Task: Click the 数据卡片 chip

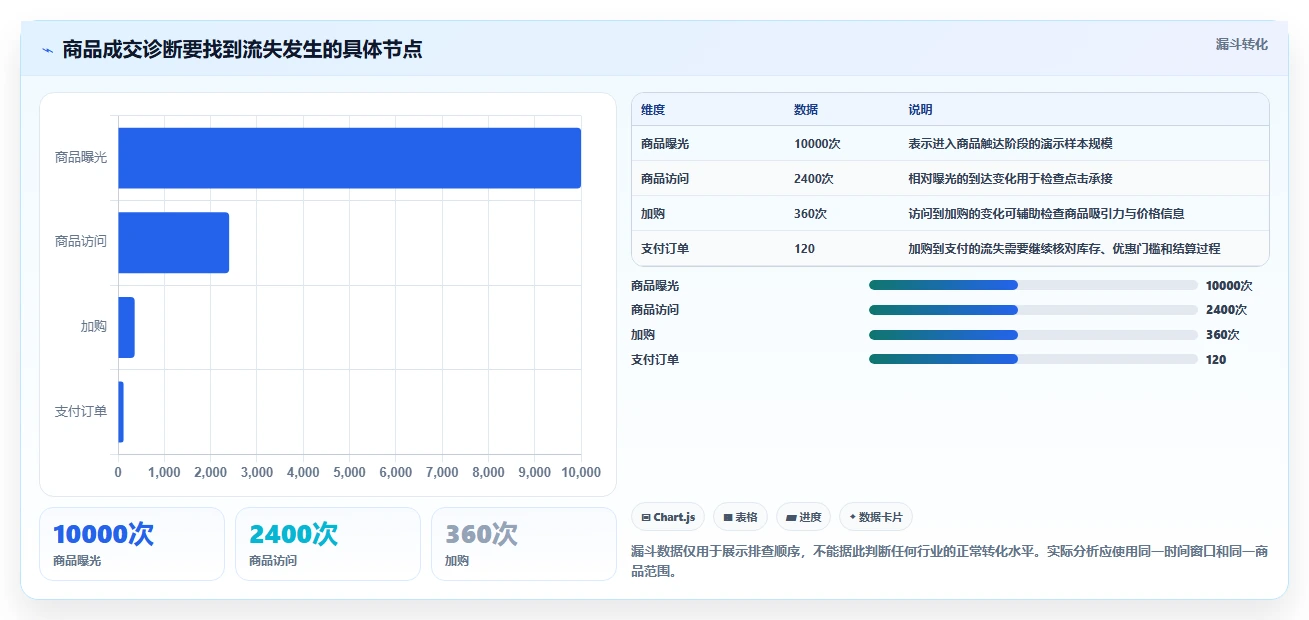Action: (876, 517)
